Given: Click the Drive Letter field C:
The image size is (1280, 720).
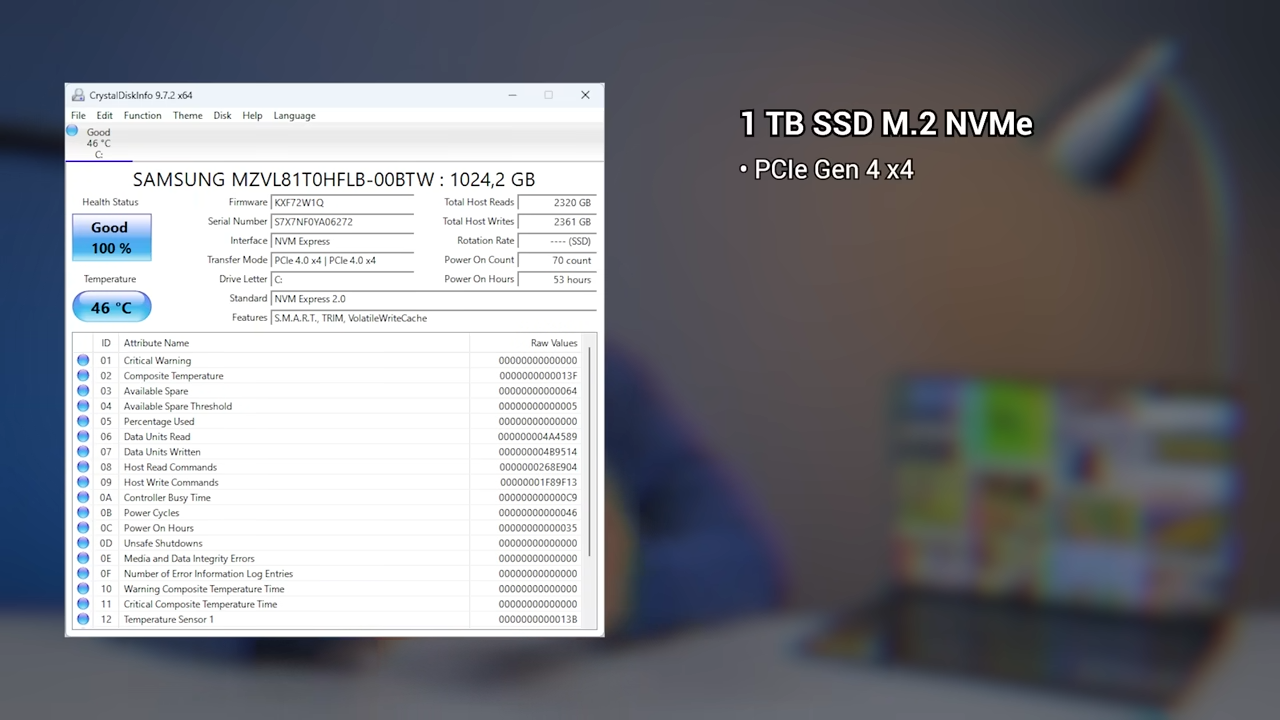Looking at the screenshot, I should pyautogui.click(x=342, y=279).
